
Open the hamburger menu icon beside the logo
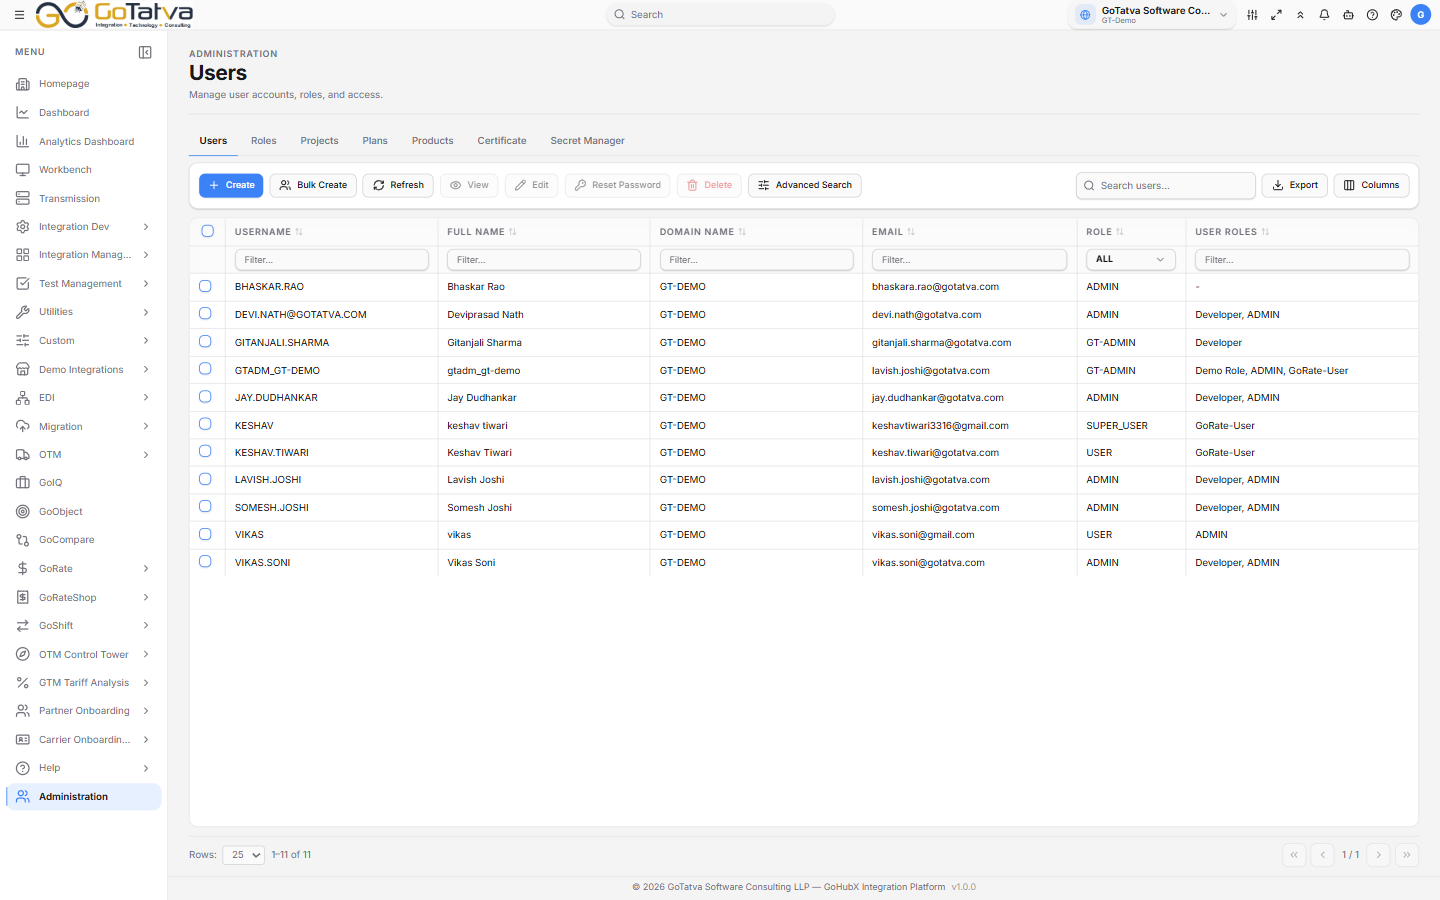tap(19, 15)
